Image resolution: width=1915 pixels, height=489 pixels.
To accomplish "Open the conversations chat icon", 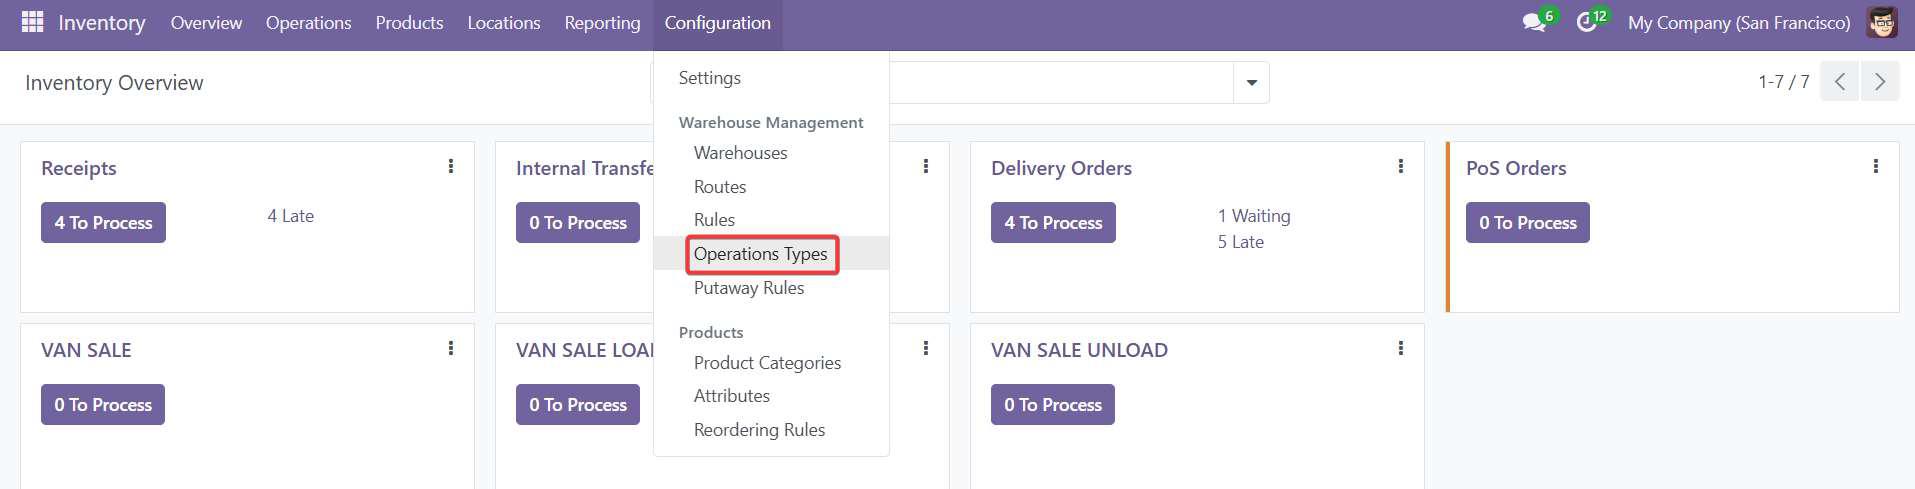I will [x=1533, y=23].
